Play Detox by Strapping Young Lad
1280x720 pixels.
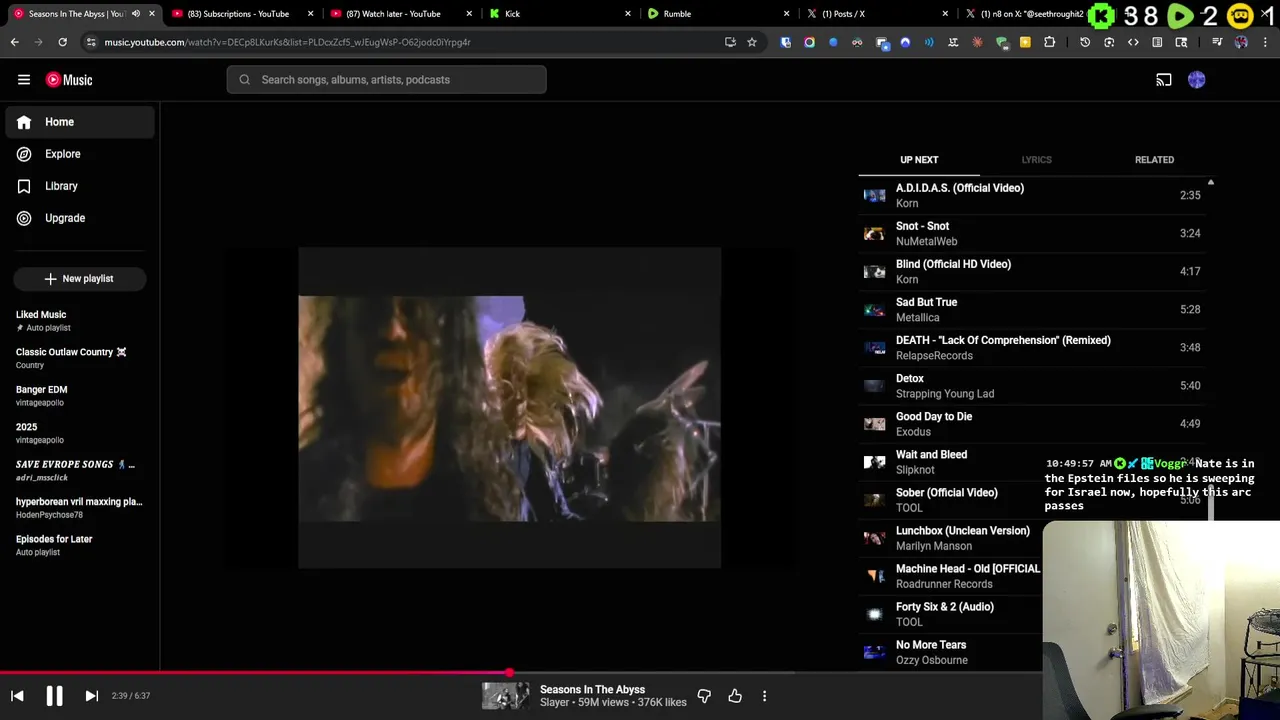(1033, 385)
